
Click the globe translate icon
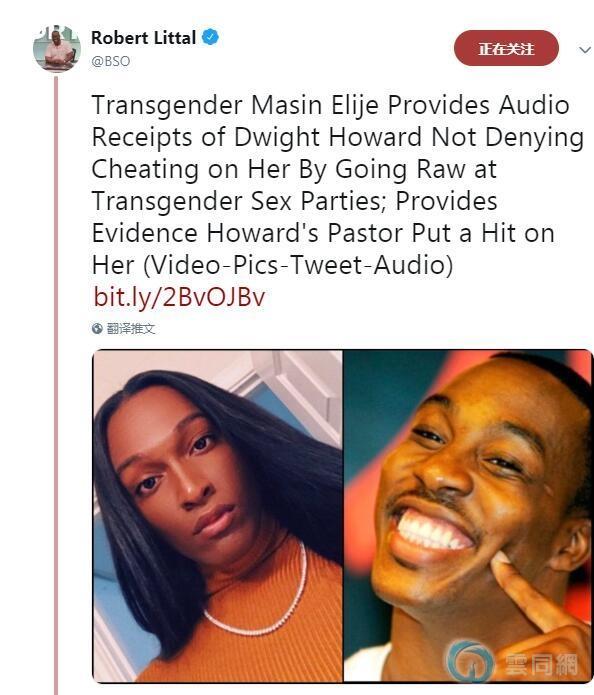click(97, 328)
